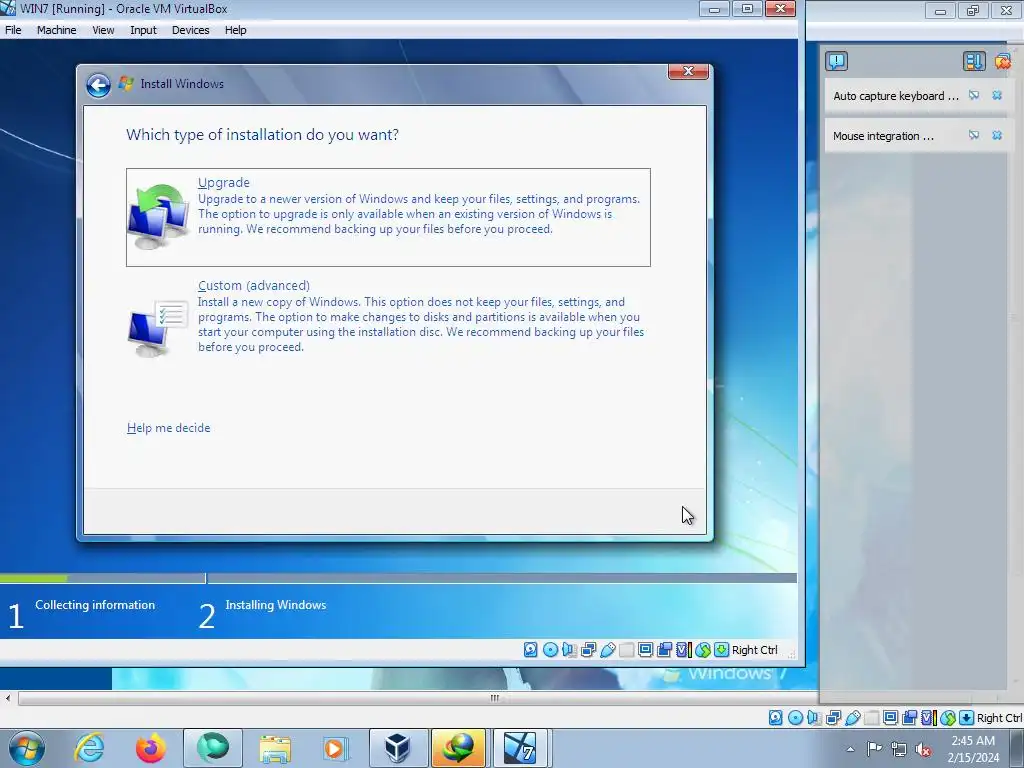Click the display icon in bottom outer status bar
This screenshot has height=768, width=1024.
tap(890, 718)
